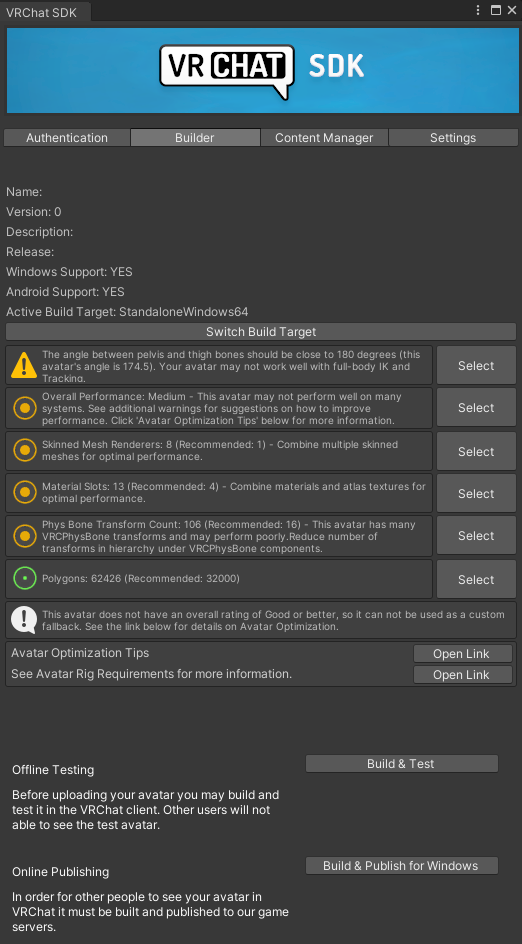Click the Phys Bone Transform Count icon
The image size is (522, 944).
[x=25, y=535]
